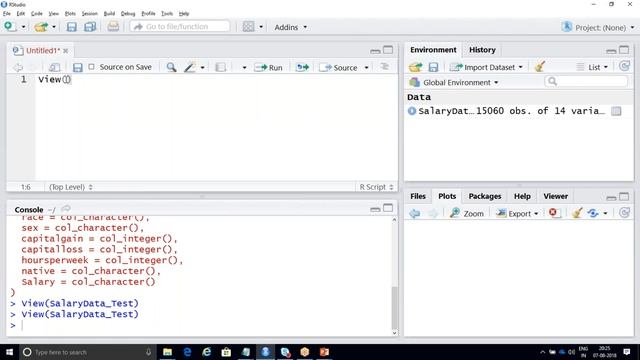This screenshot has width=640, height=360.
Task: Open the Source options dropdown arrow
Action: point(367,68)
